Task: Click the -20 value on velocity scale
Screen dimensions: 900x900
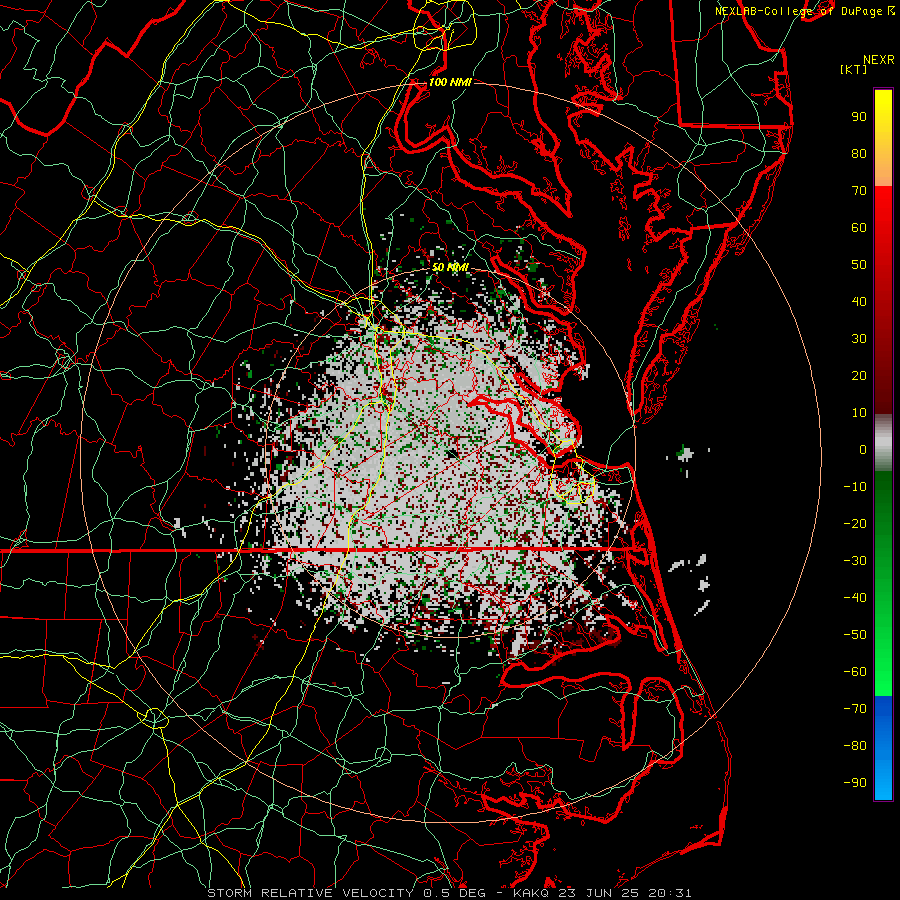Action: coord(855,524)
